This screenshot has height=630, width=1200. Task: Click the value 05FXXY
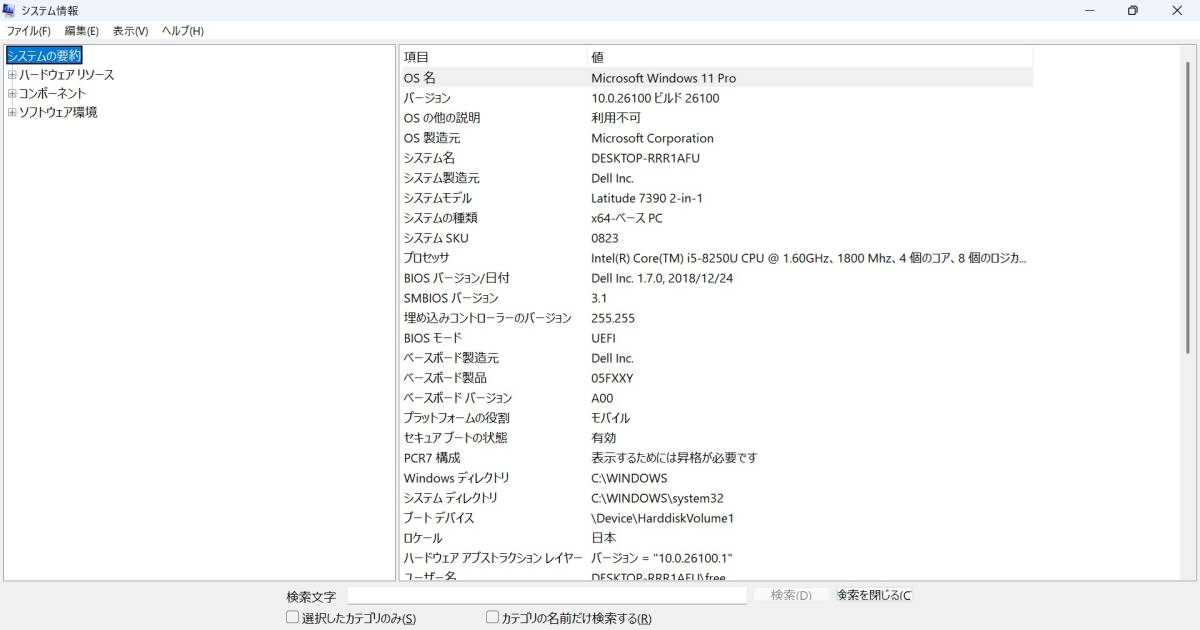click(612, 378)
